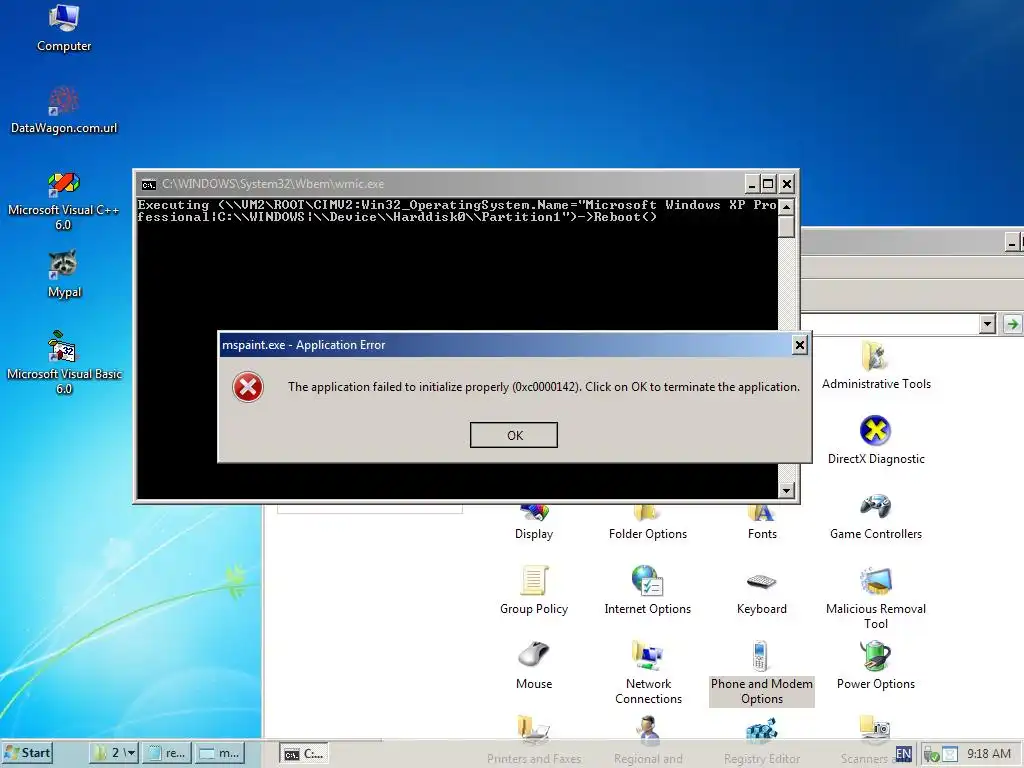Click the console scrollbar up arrow
Viewport: 1024px width, 768px height.
[x=787, y=207]
